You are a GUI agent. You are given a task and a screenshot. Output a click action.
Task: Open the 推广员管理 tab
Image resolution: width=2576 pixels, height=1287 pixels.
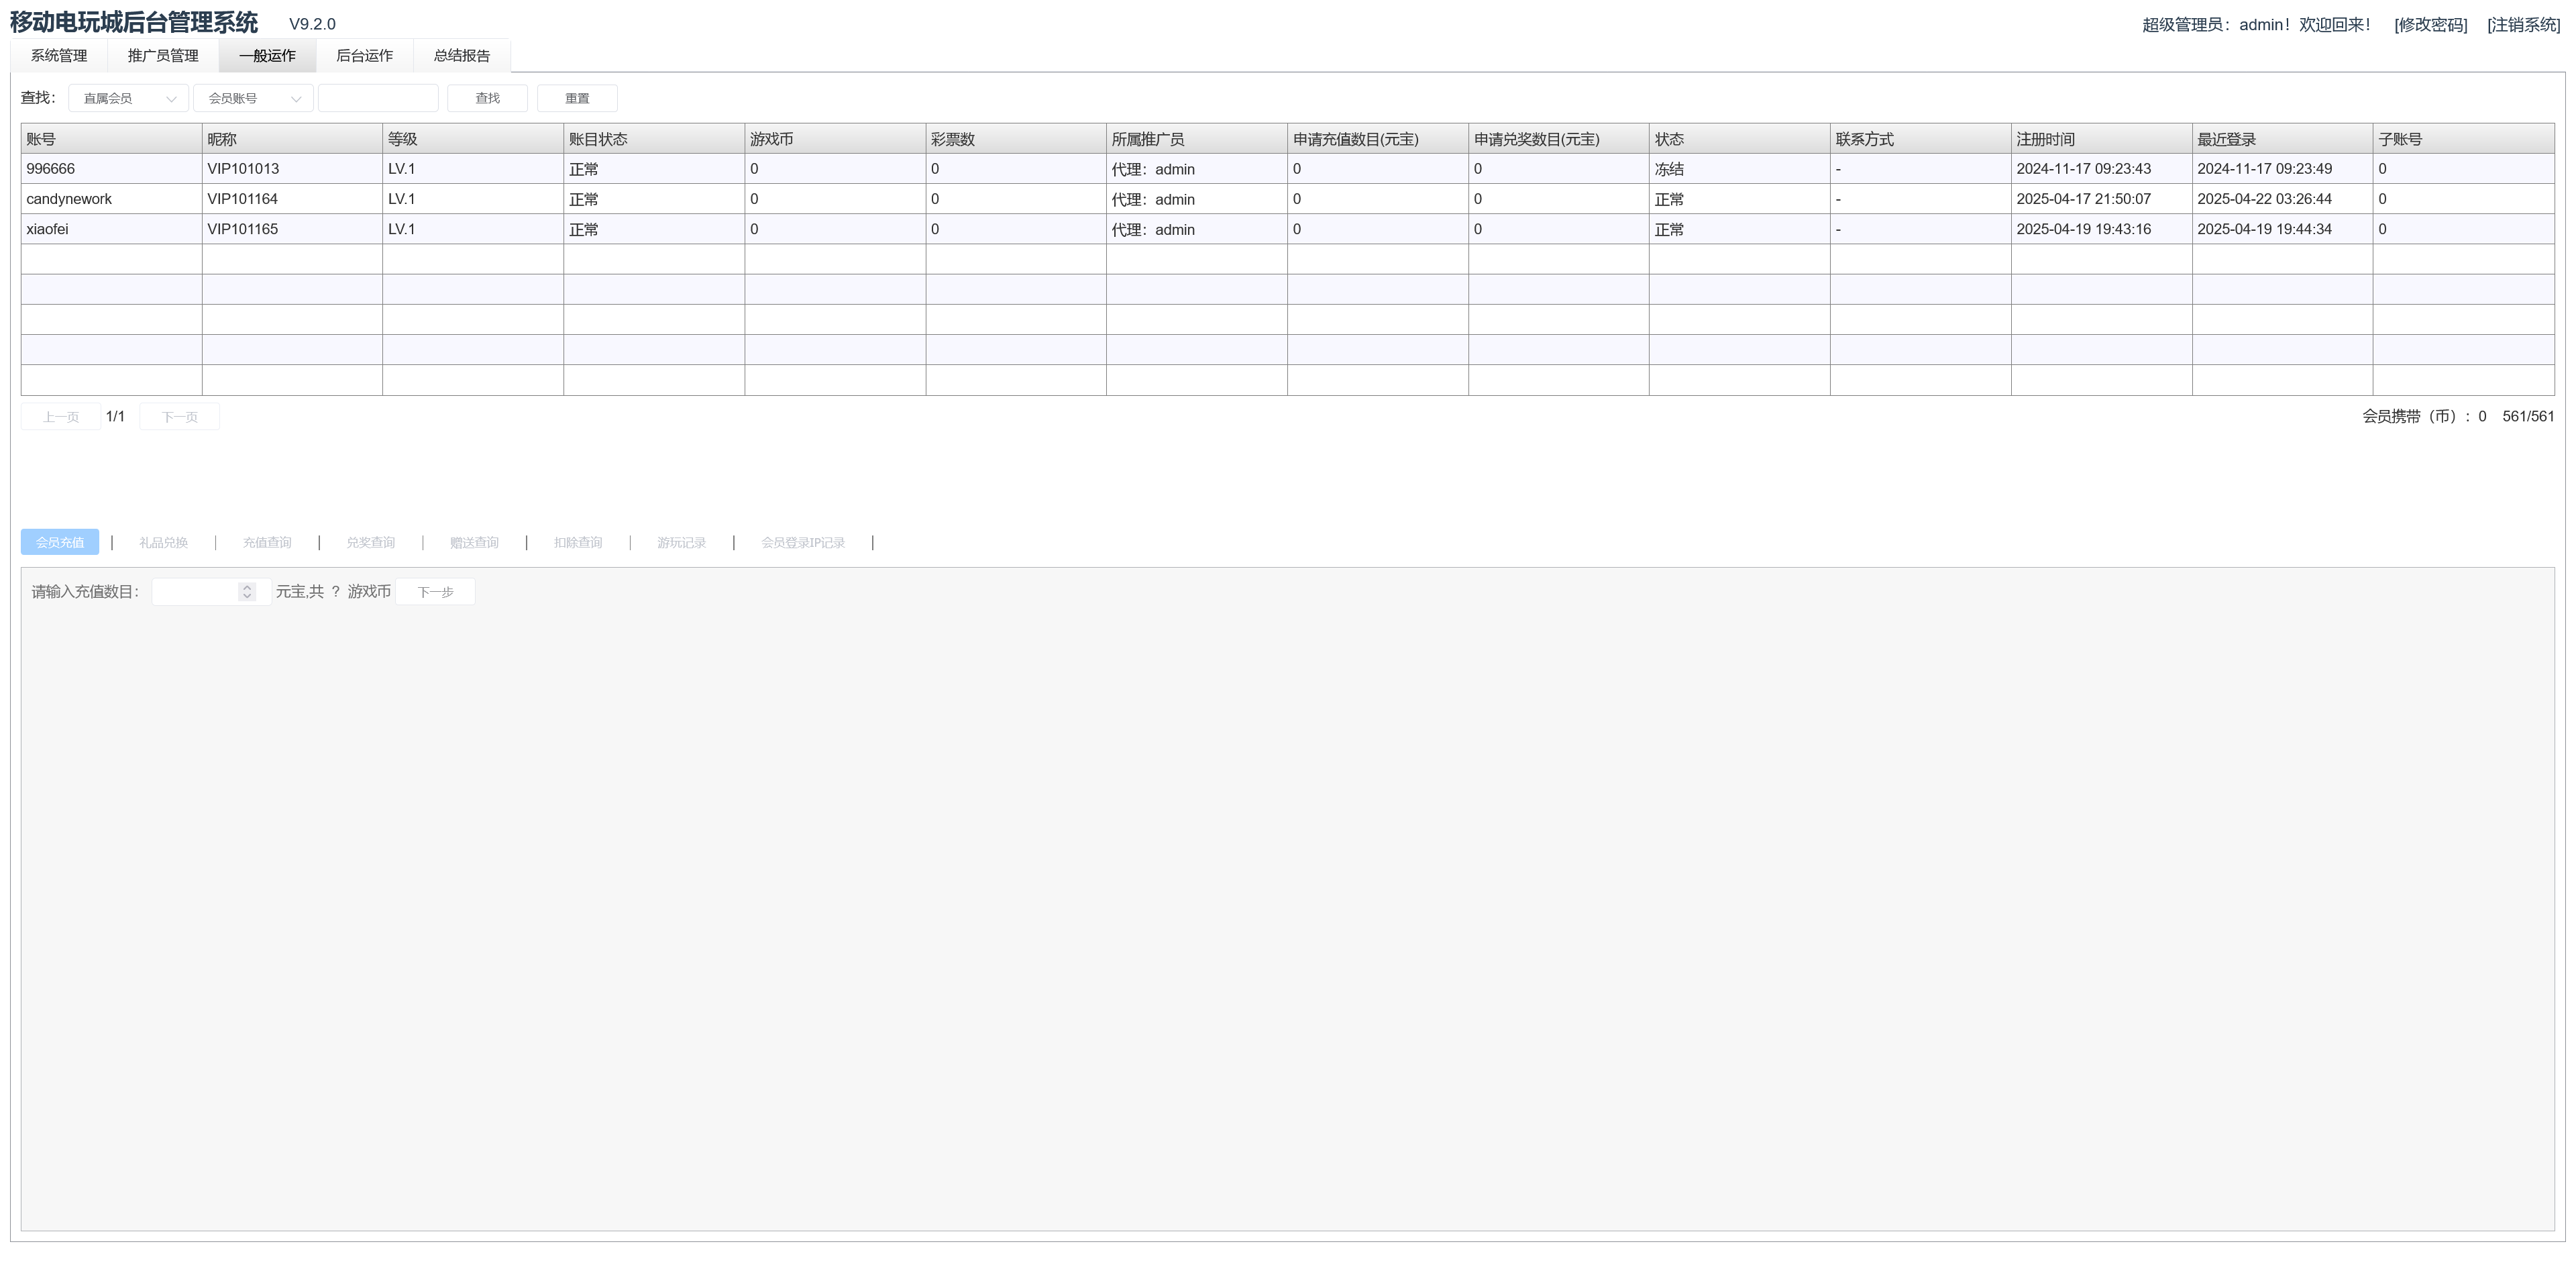pyautogui.click(x=163, y=56)
